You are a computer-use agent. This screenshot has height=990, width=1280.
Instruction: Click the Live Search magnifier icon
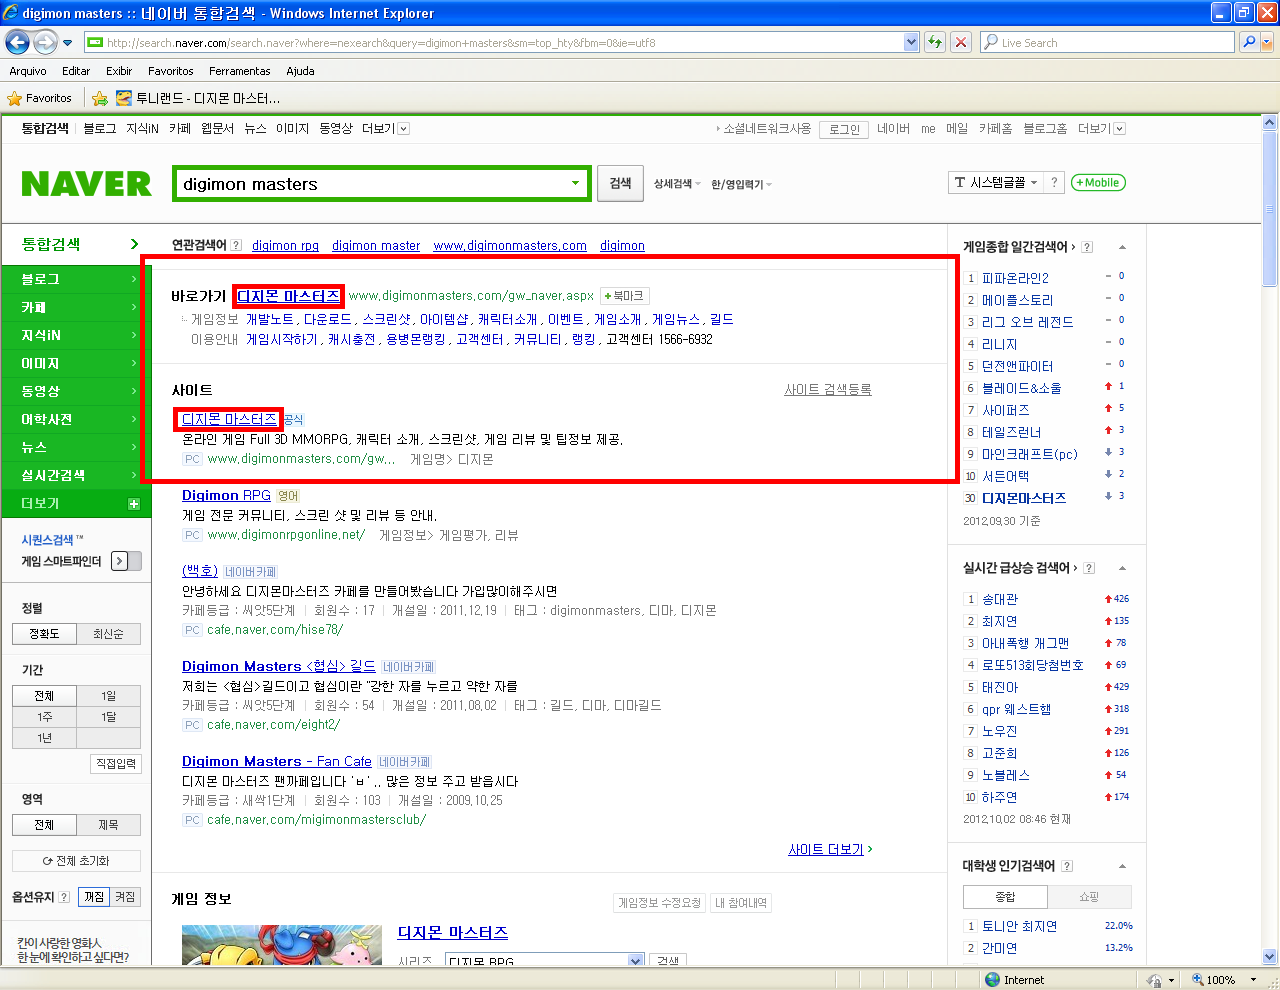click(1249, 42)
